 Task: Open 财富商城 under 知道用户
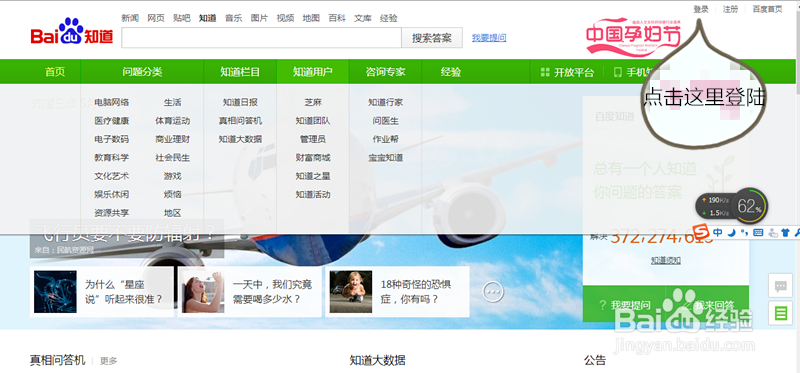pyautogui.click(x=313, y=158)
